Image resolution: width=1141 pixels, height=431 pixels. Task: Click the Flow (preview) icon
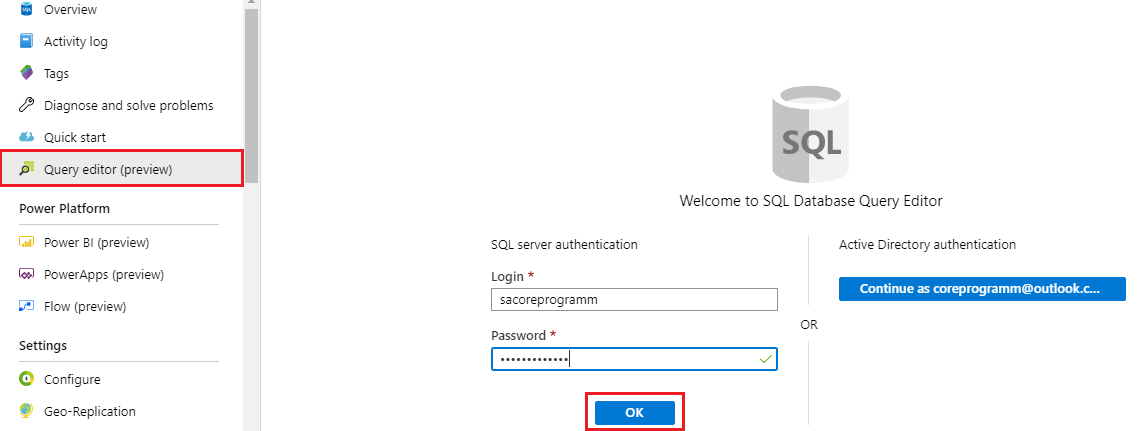coord(27,306)
